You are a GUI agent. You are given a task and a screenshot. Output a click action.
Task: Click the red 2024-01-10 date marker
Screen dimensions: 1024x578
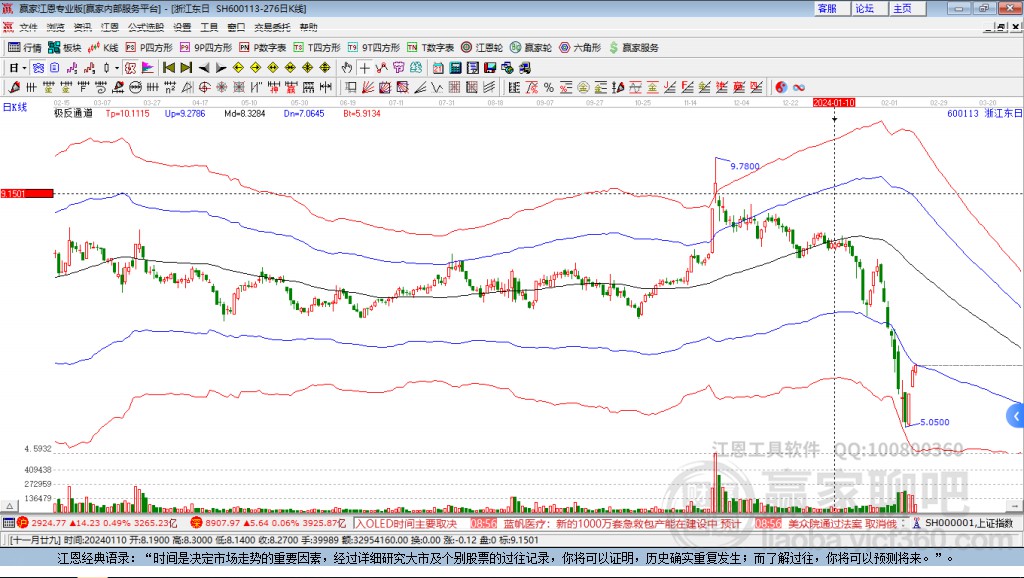(x=833, y=102)
